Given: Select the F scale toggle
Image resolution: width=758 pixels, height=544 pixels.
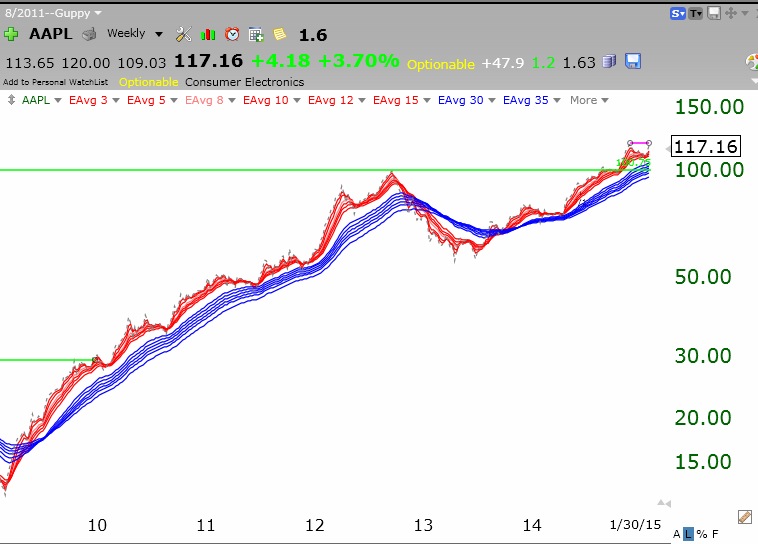Looking at the screenshot, I should (x=715, y=534).
